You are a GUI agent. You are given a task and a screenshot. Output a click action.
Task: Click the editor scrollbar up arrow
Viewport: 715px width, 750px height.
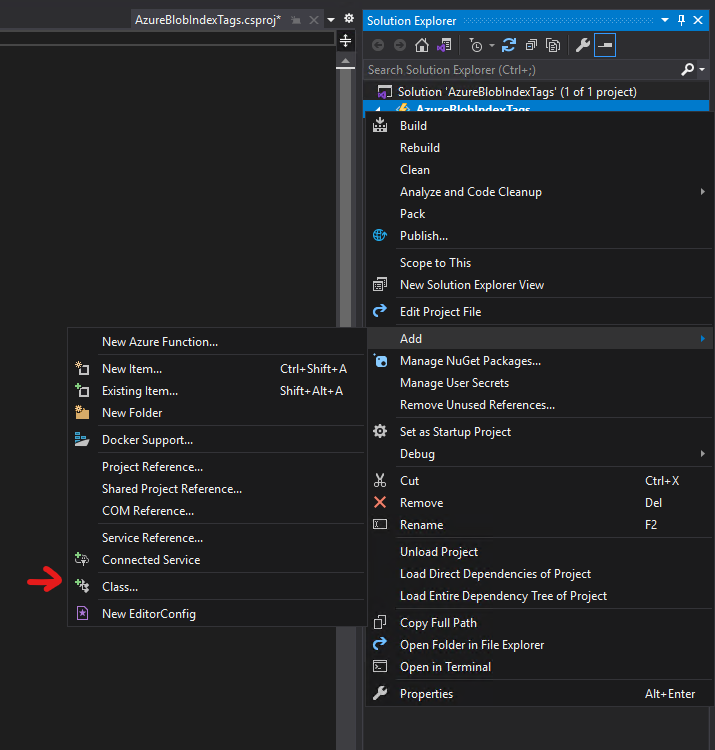tap(345, 61)
